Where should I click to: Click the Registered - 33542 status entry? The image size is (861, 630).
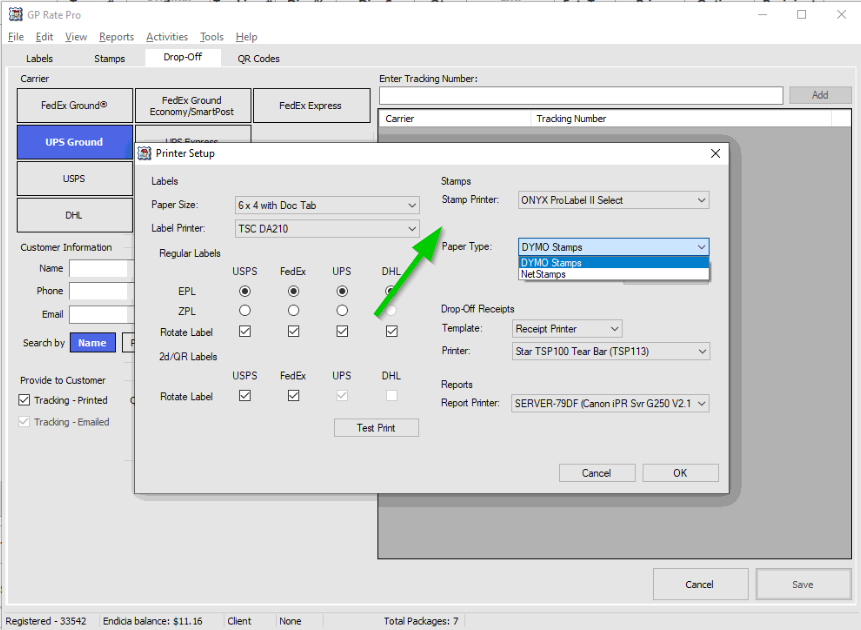pos(46,621)
